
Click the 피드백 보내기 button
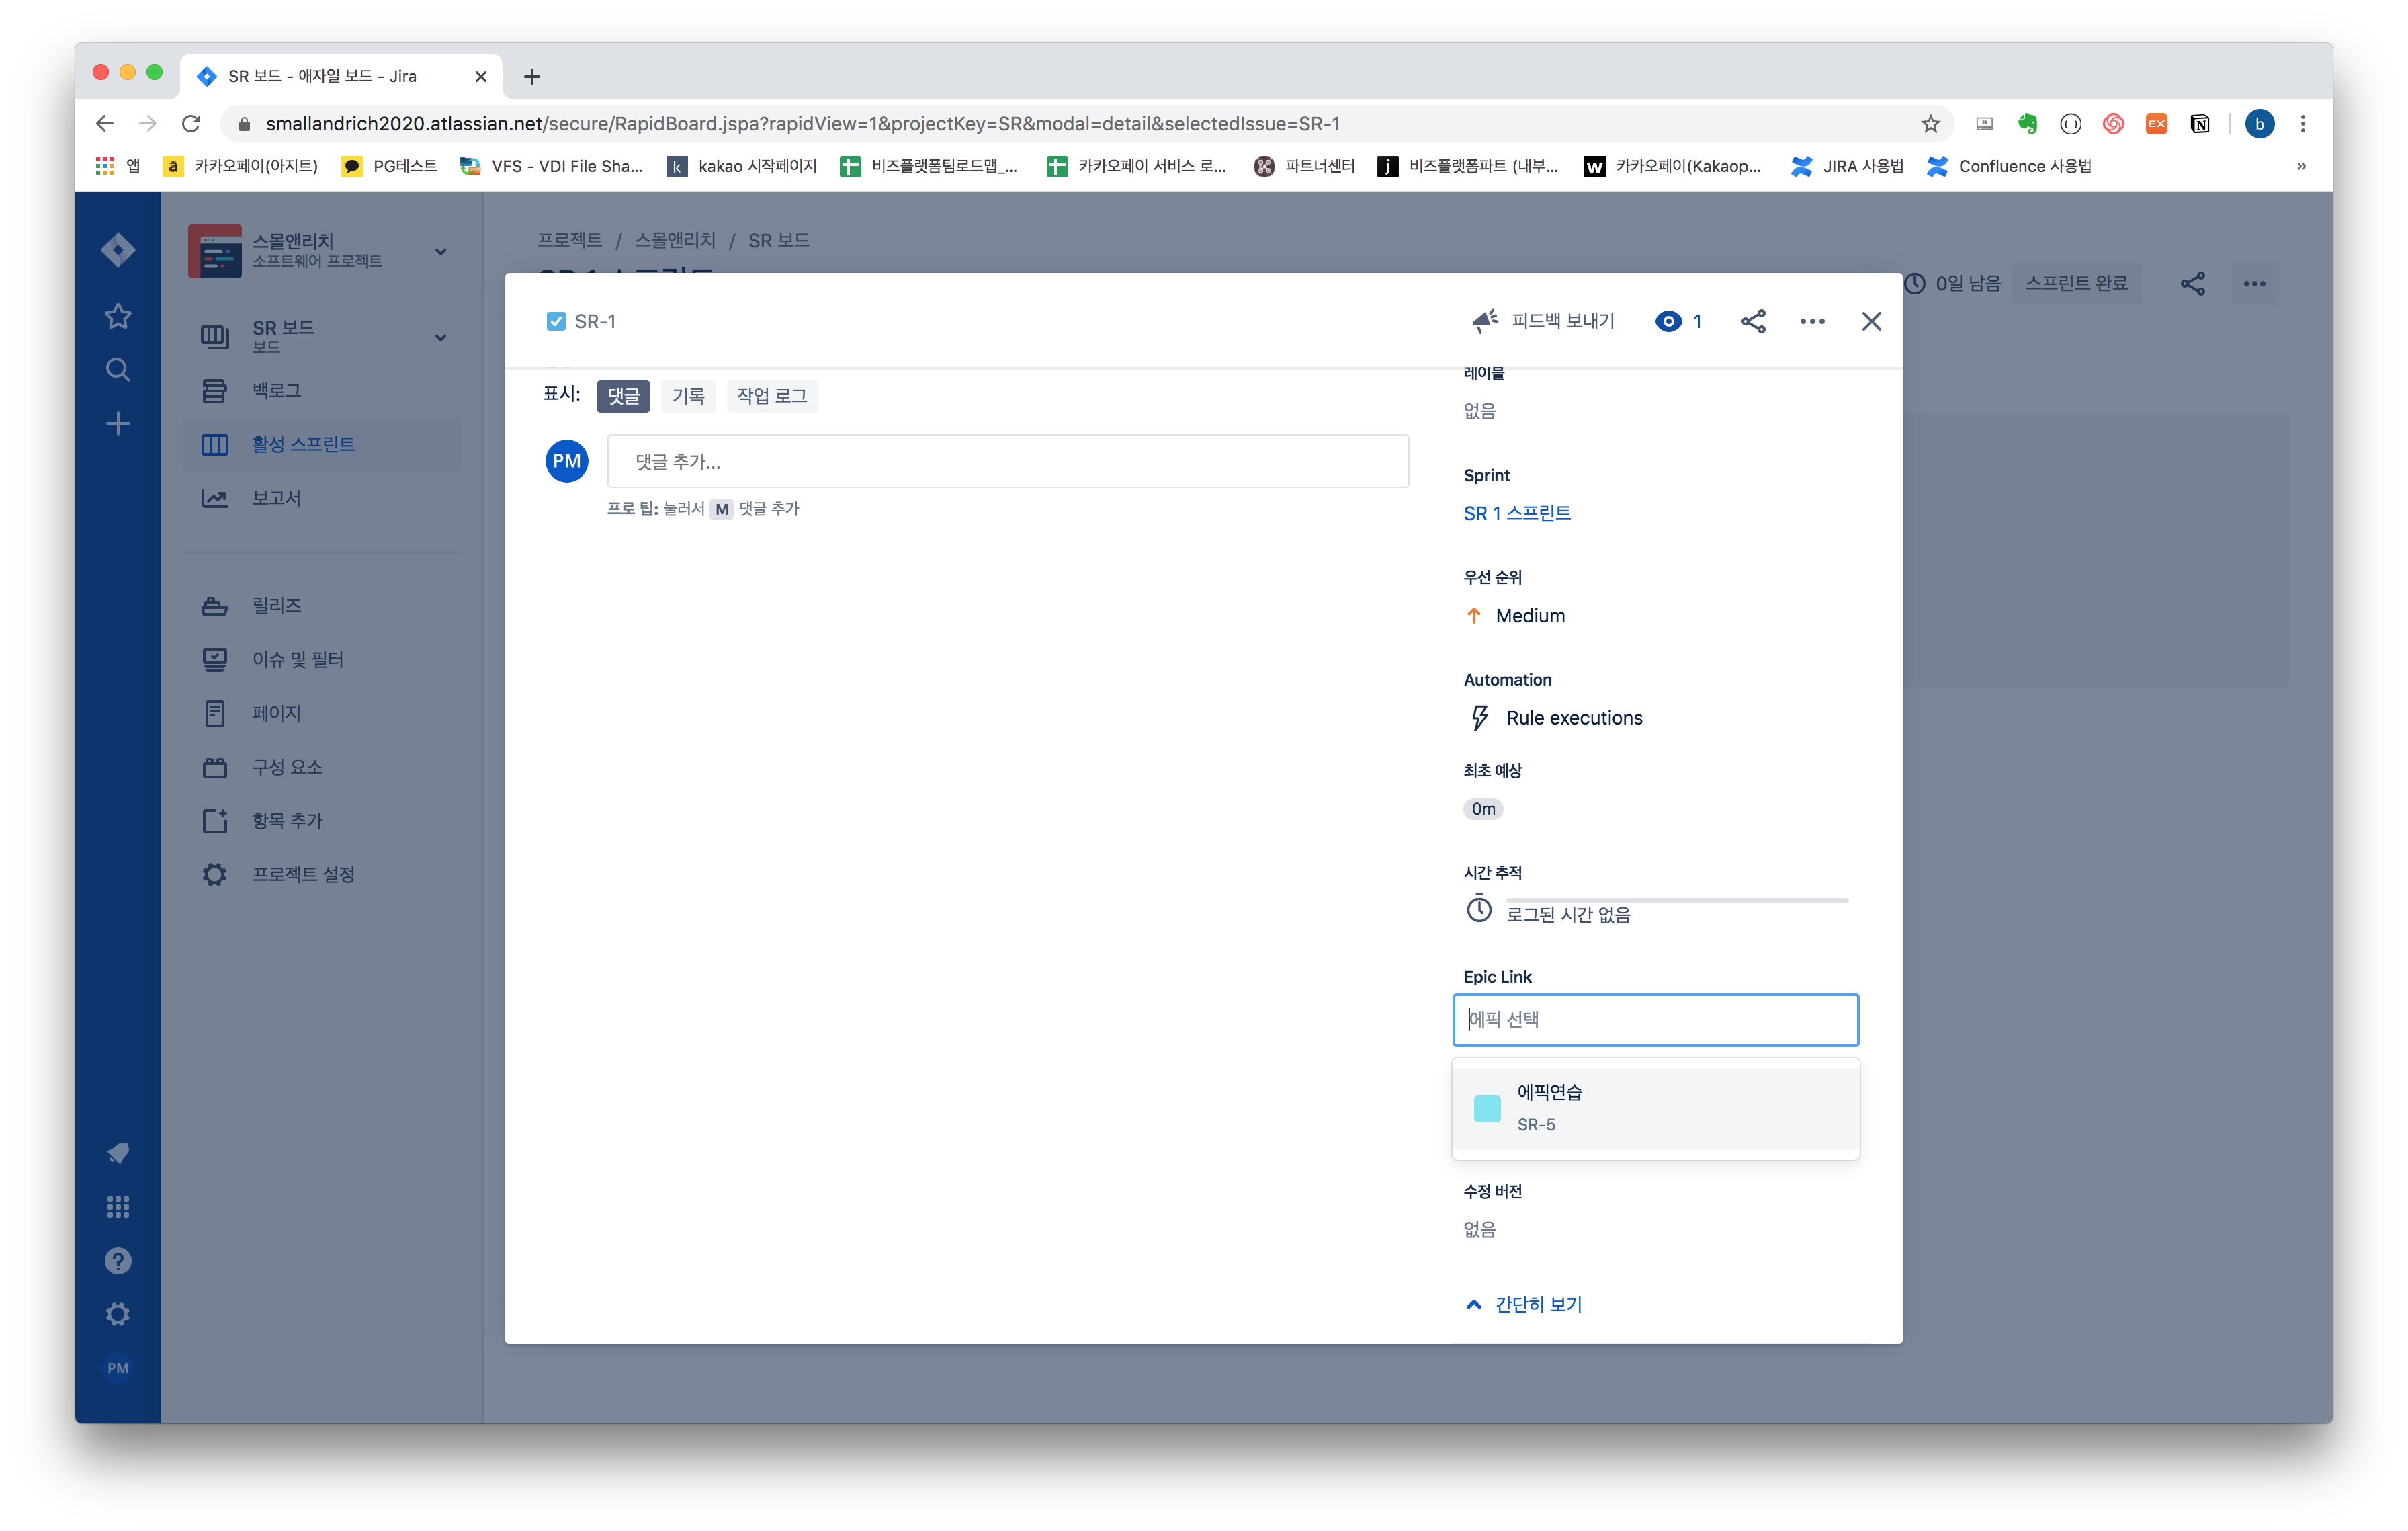(1543, 321)
